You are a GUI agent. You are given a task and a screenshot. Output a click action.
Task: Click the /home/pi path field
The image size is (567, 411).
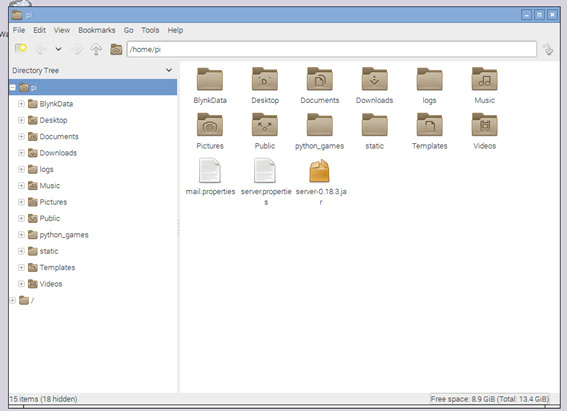tap(332, 50)
